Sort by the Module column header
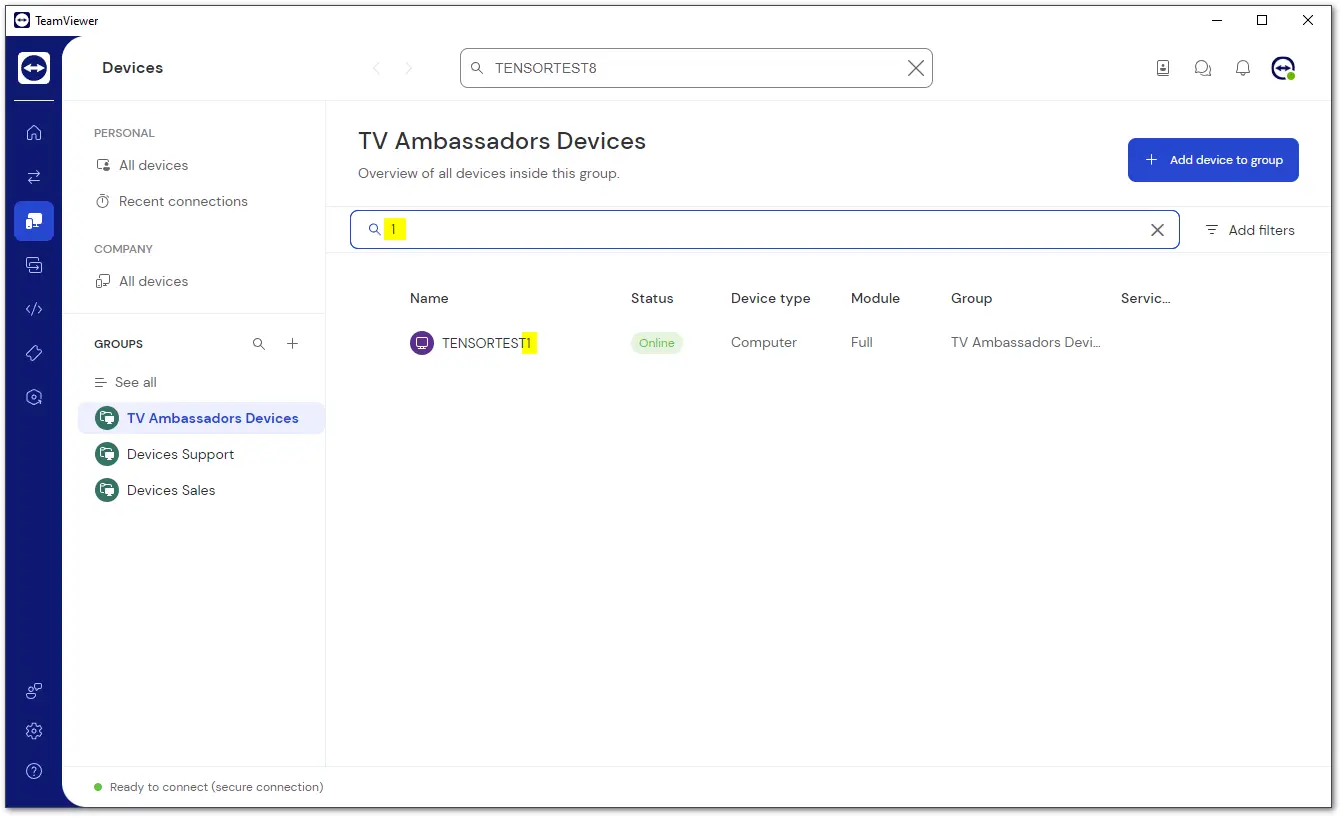This screenshot has width=1341, height=817. pyautogui.click(x=875, y=298)
